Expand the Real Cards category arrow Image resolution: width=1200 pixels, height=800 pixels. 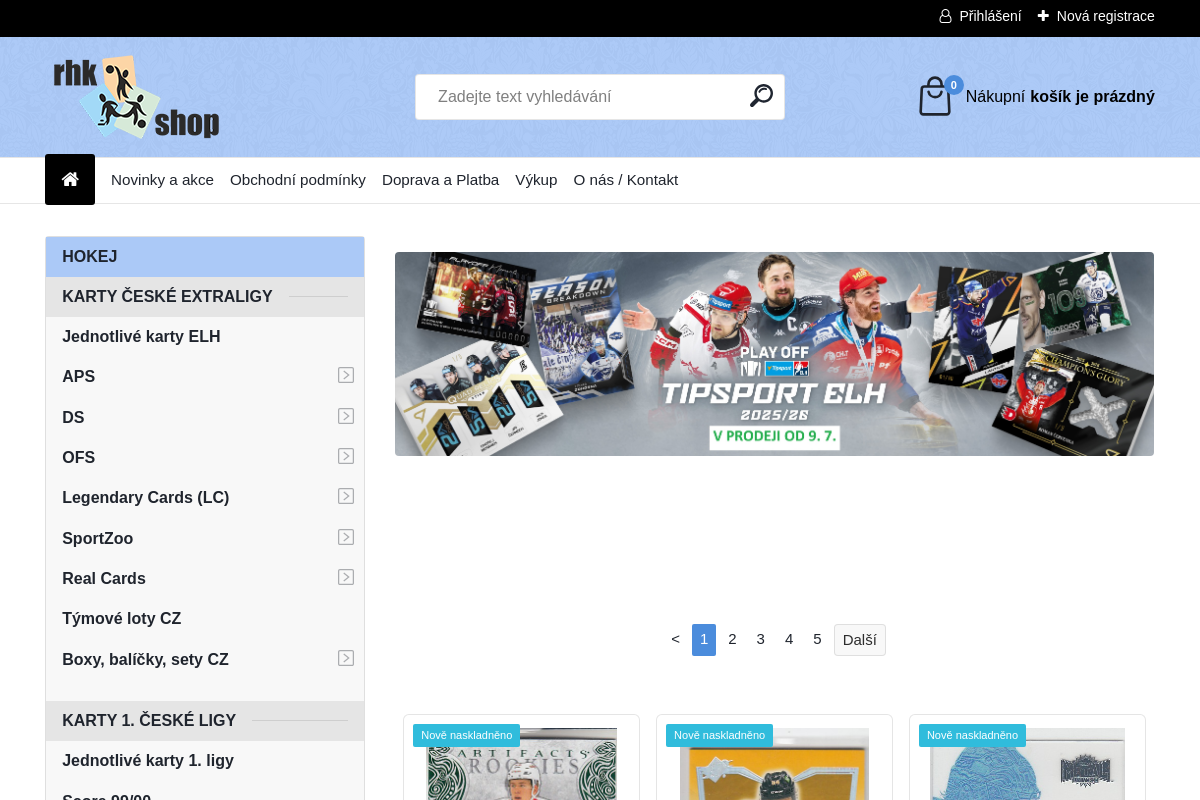[346, 577]
